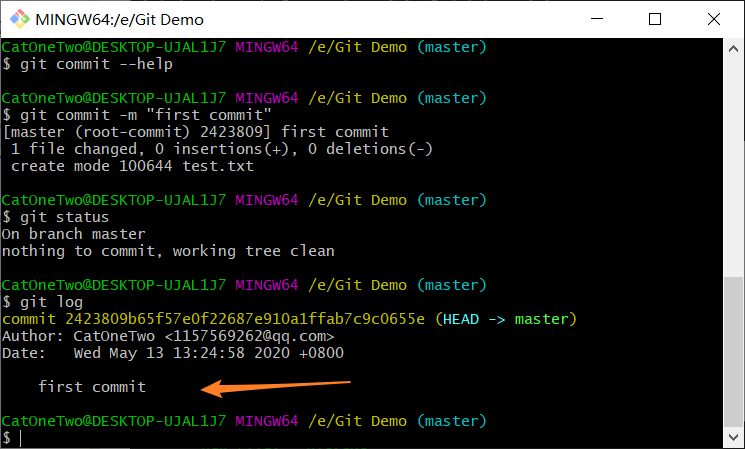Click the vertical scrollbar thumb
The image size is (745, 449).
point(734,352)
